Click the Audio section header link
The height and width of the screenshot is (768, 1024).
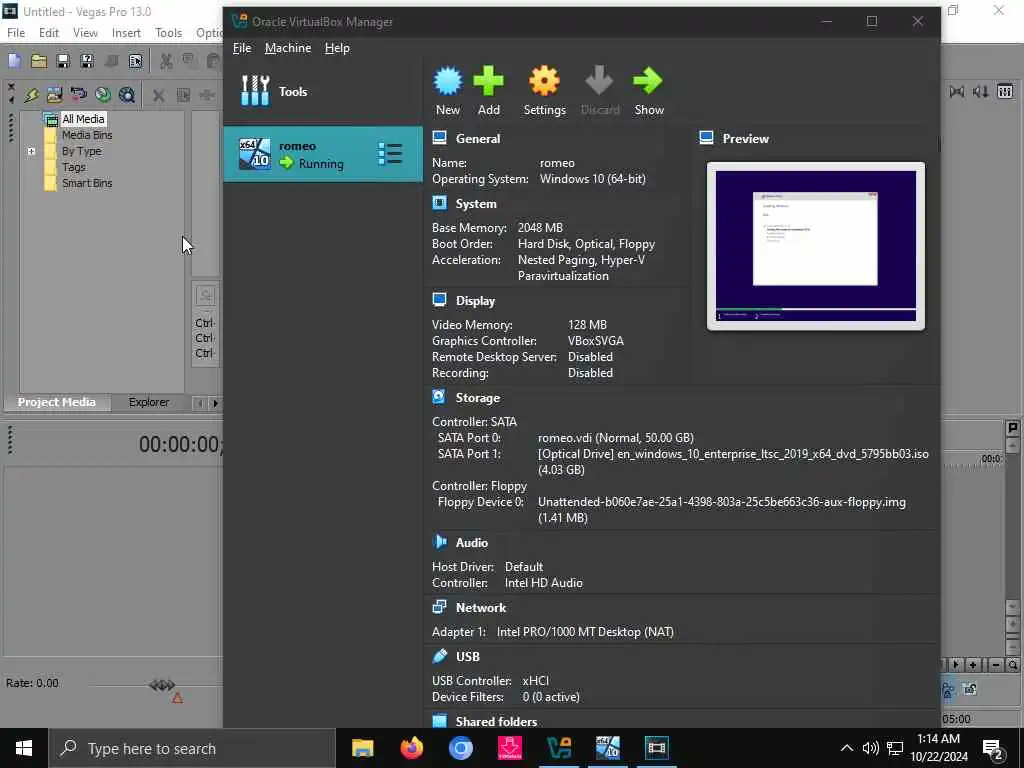coord(472,543)
